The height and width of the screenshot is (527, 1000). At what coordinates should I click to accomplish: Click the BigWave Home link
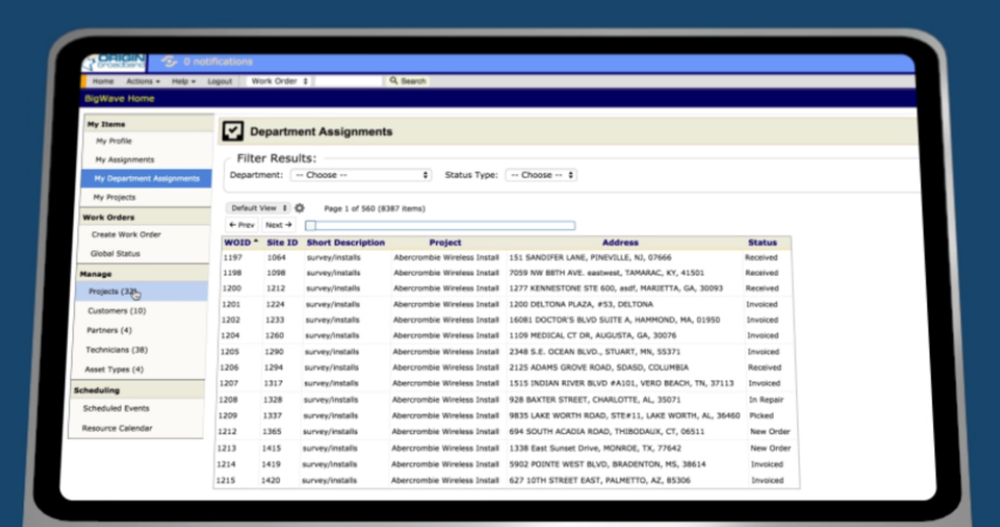[119, 98]
